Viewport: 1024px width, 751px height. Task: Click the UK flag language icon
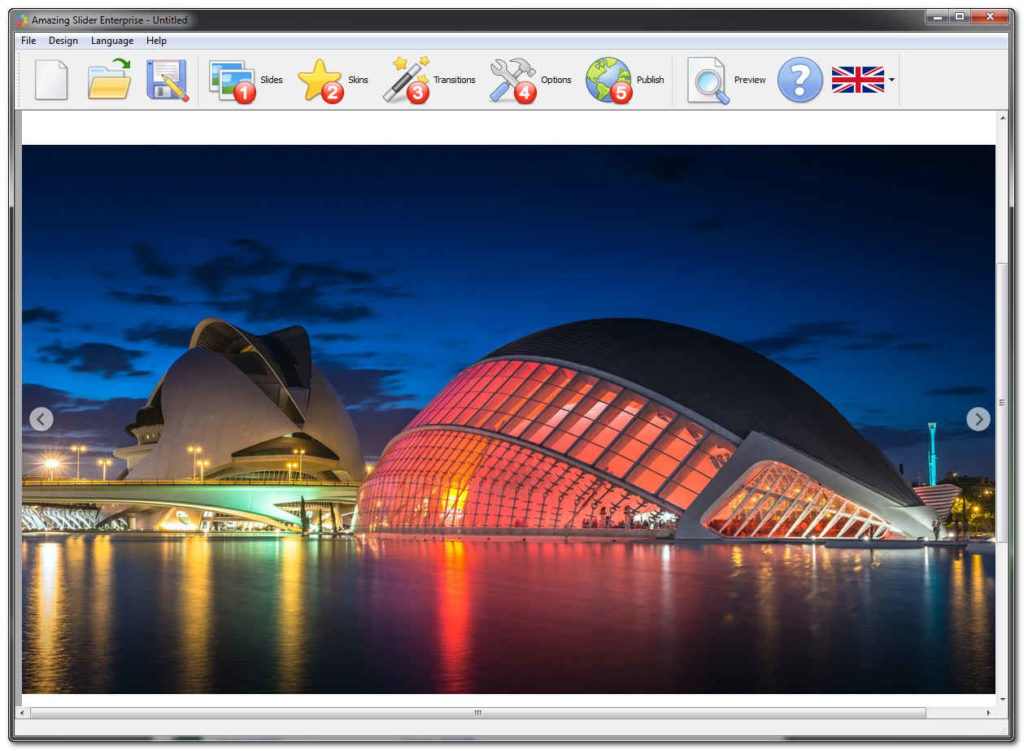point(857,80)
